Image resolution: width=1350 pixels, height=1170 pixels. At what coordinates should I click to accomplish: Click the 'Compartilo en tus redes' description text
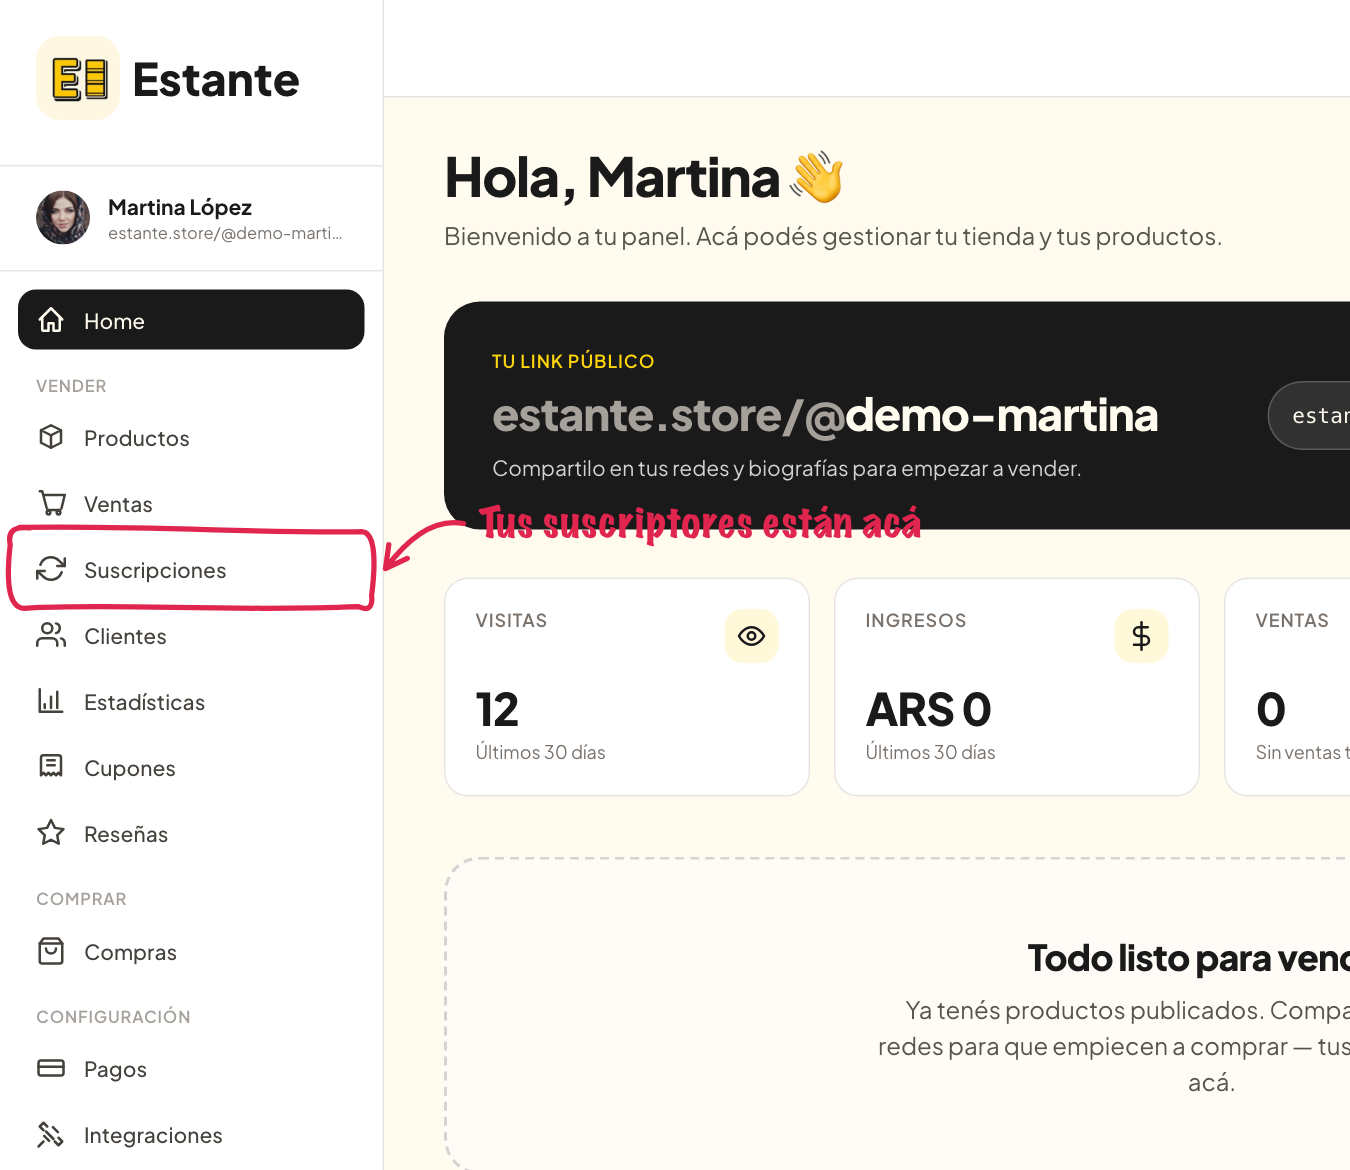click(787, 468)
